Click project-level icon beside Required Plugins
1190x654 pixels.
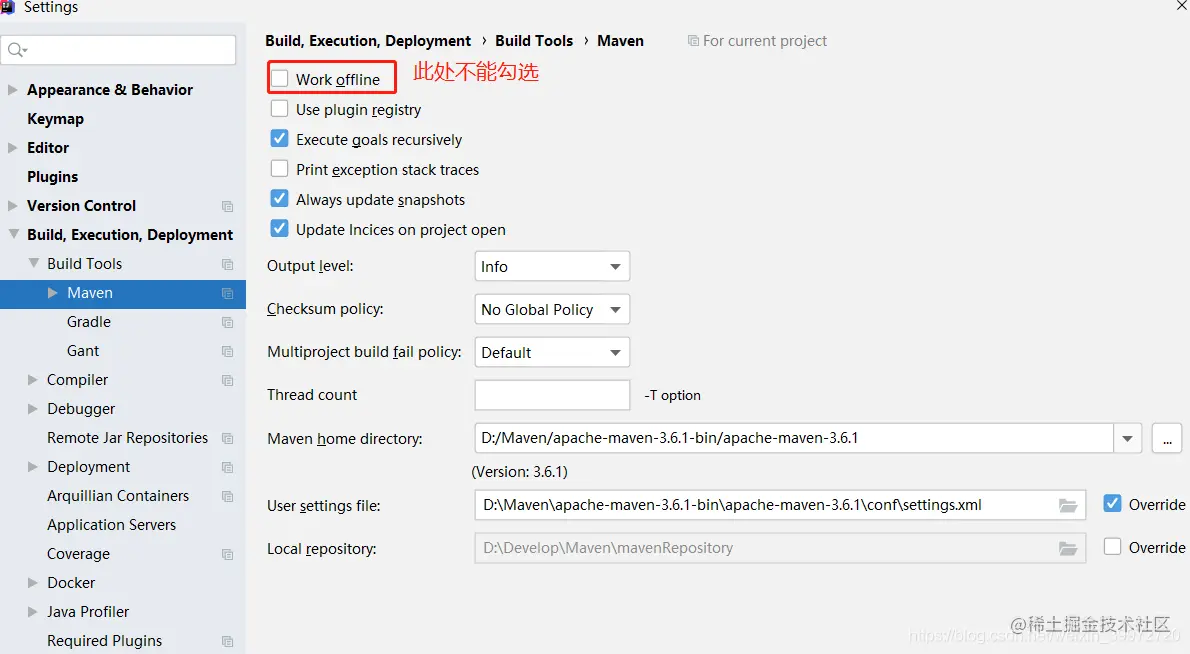point(228,641)
